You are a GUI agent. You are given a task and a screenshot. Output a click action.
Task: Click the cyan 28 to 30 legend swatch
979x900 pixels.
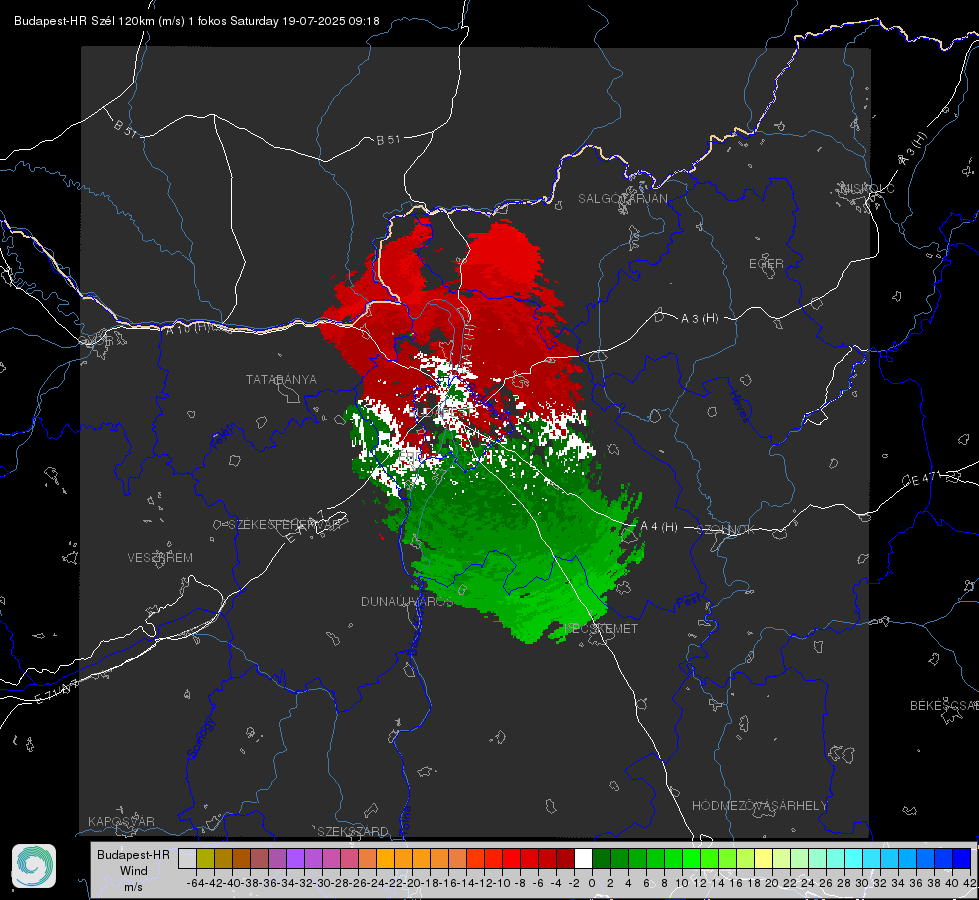tap(854, 858)
